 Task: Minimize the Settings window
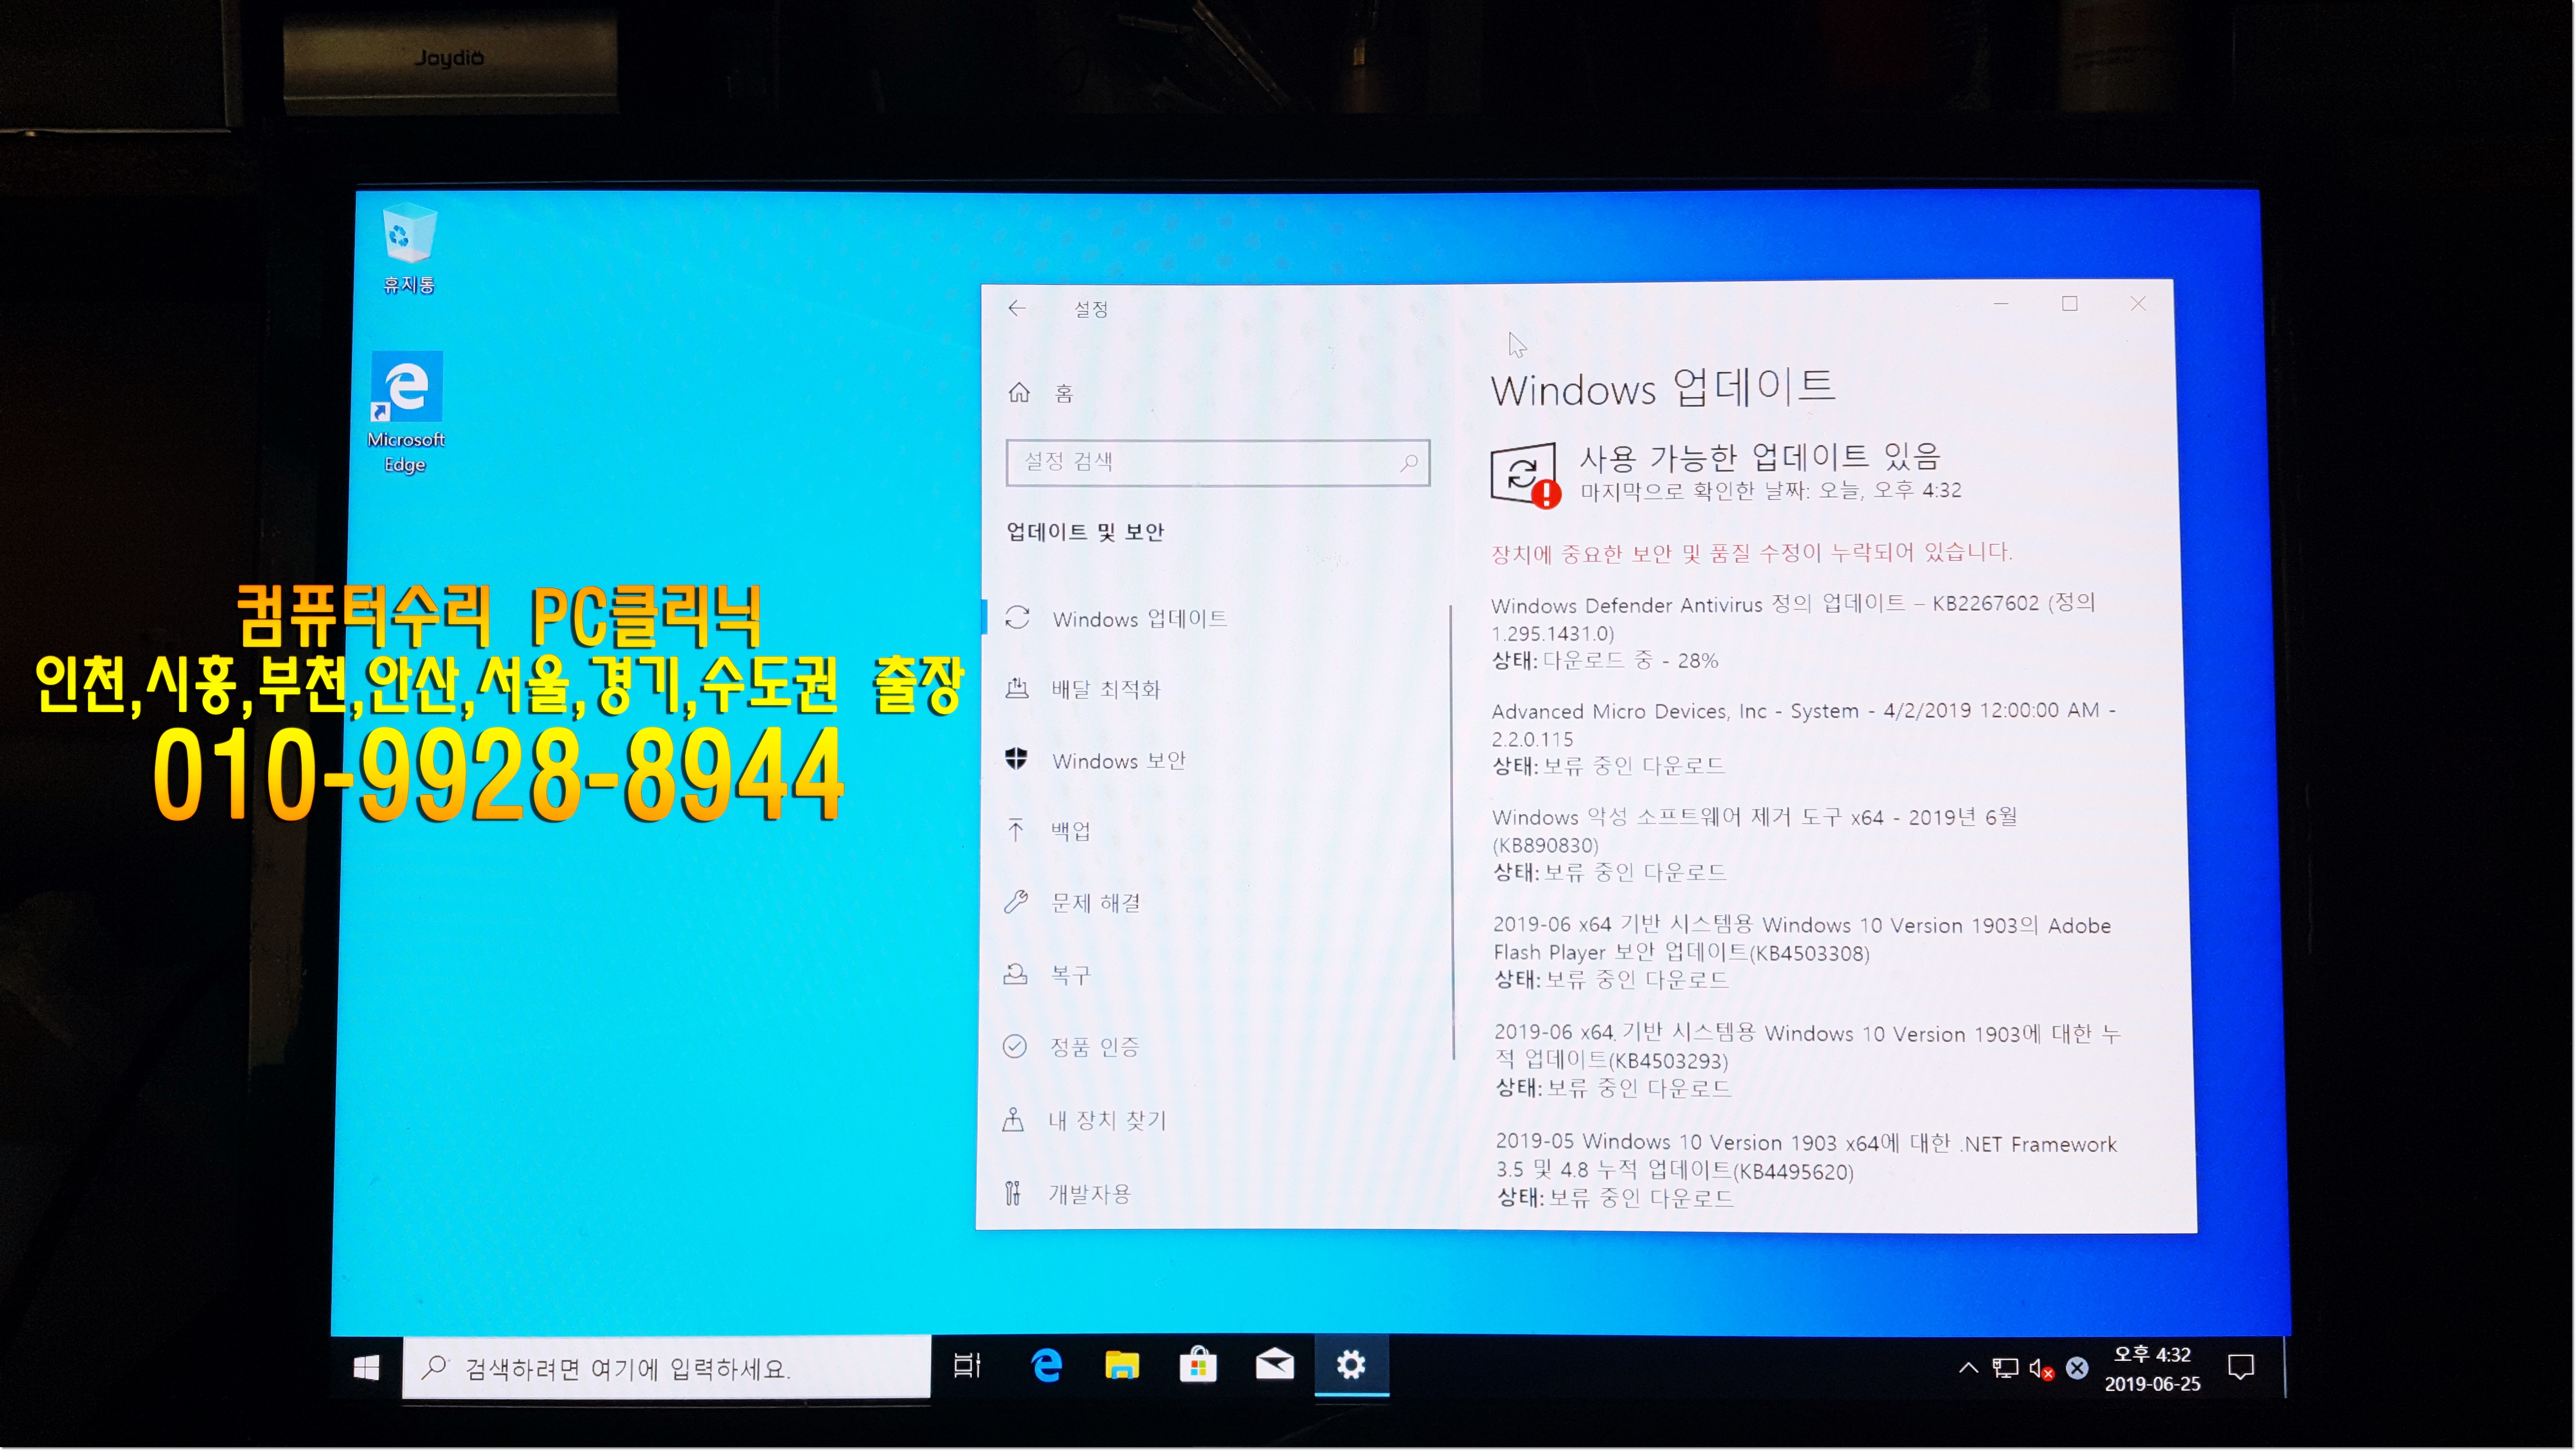(2001, 303)
